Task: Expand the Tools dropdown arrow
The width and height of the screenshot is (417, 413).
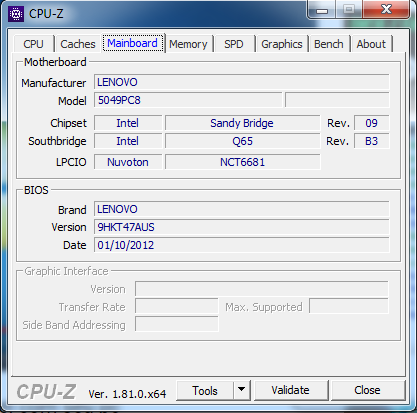Action: [x=242, y=390]
